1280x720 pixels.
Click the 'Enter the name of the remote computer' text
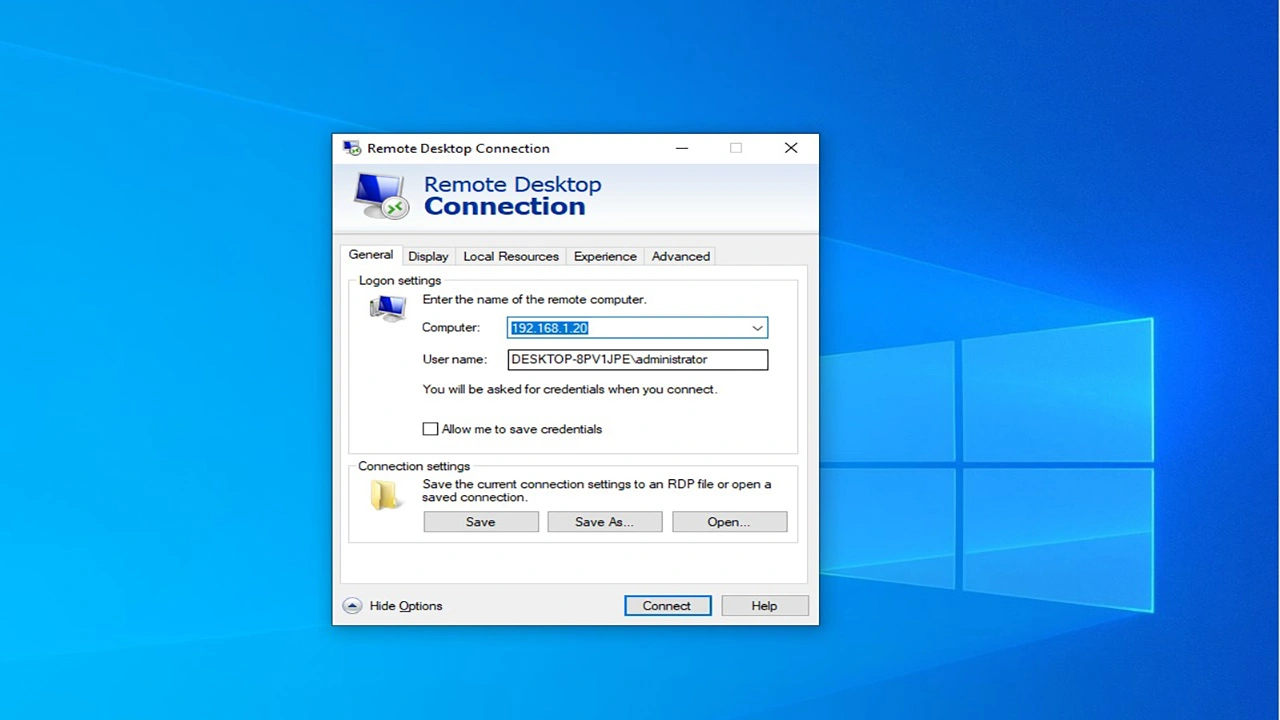[x=534, y=299]
